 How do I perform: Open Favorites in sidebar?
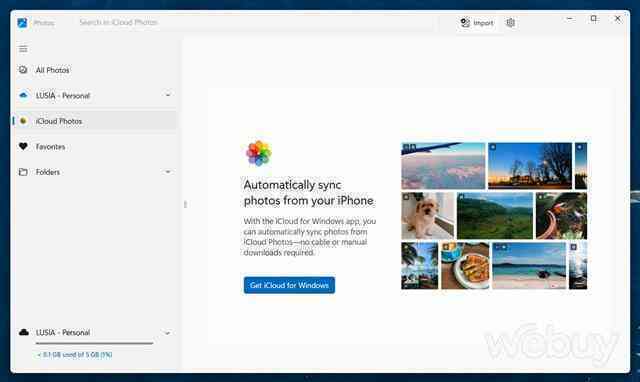coord(96,147)
